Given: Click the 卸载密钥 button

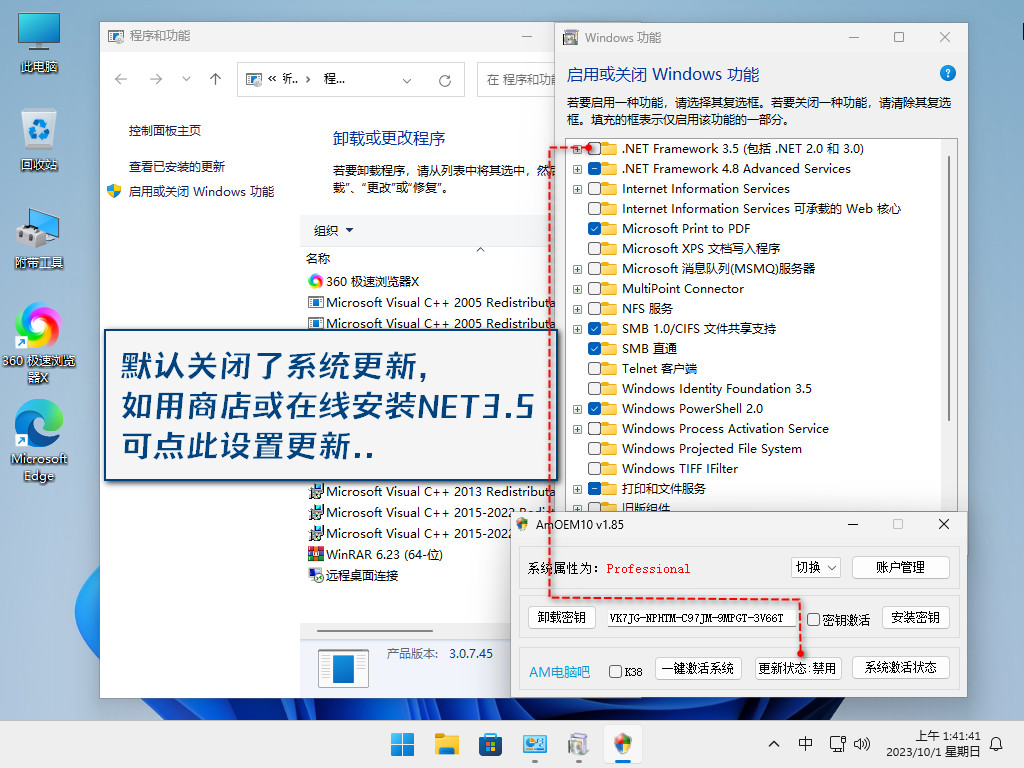Looking at the screenshot, I should [x=562, y=618].
